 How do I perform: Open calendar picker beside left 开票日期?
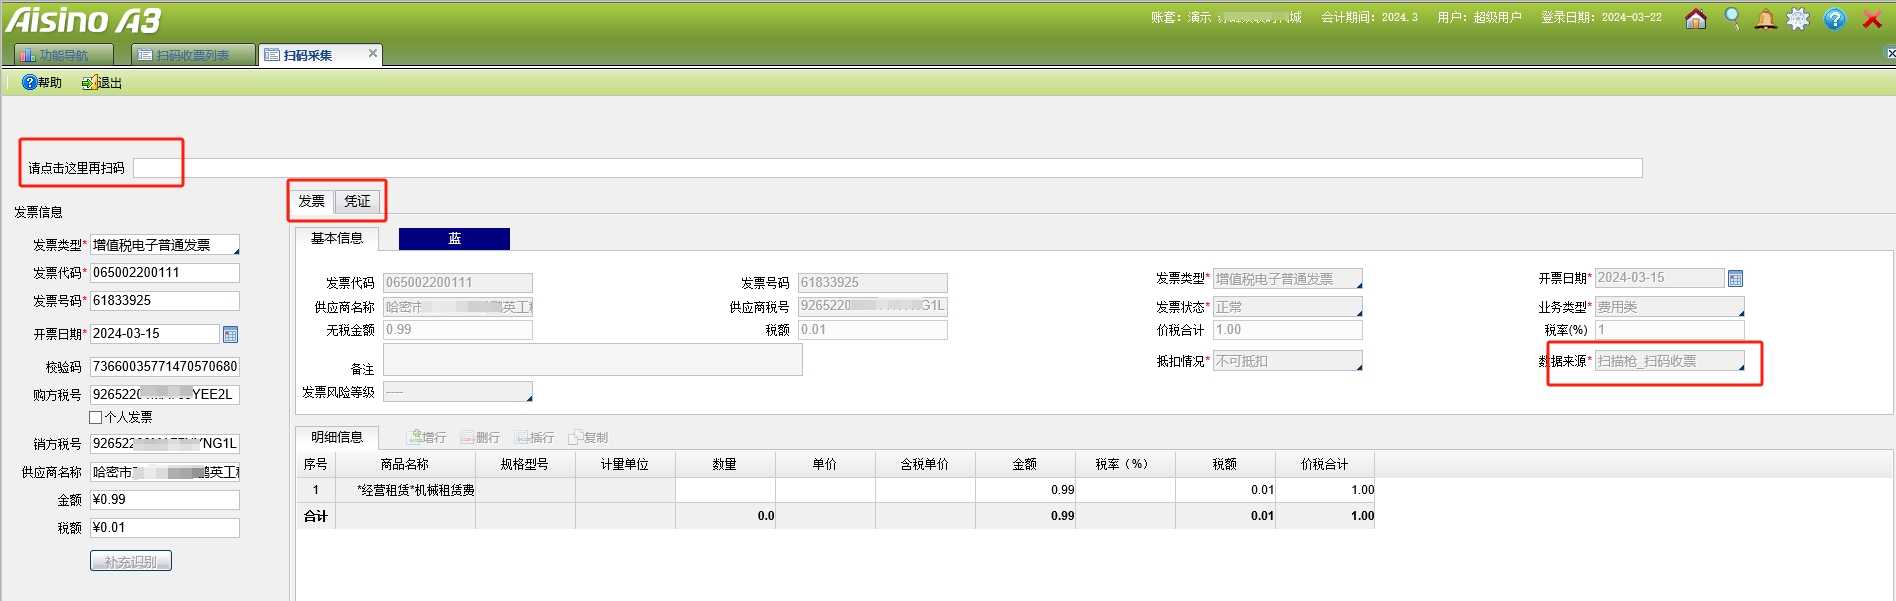230,334
